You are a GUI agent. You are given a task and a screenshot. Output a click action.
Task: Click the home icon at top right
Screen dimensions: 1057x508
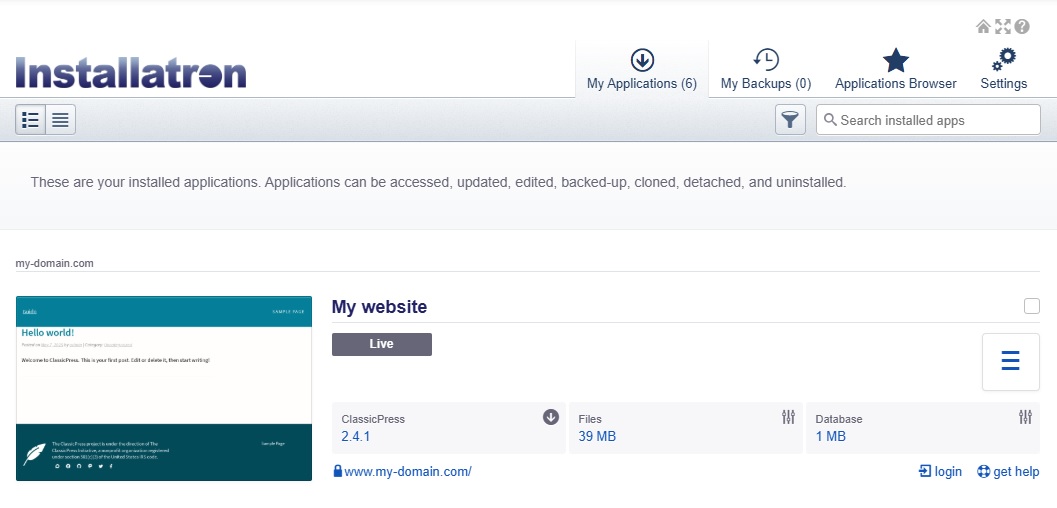pos(983,27)
